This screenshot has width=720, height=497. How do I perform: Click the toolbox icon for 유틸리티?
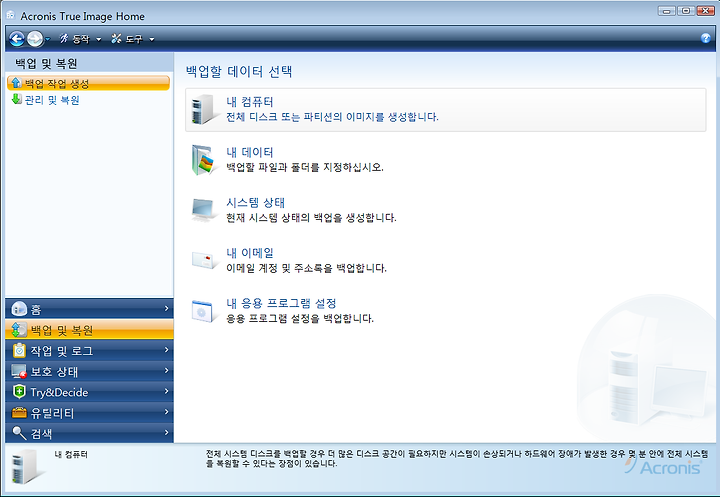pos(19,412)
